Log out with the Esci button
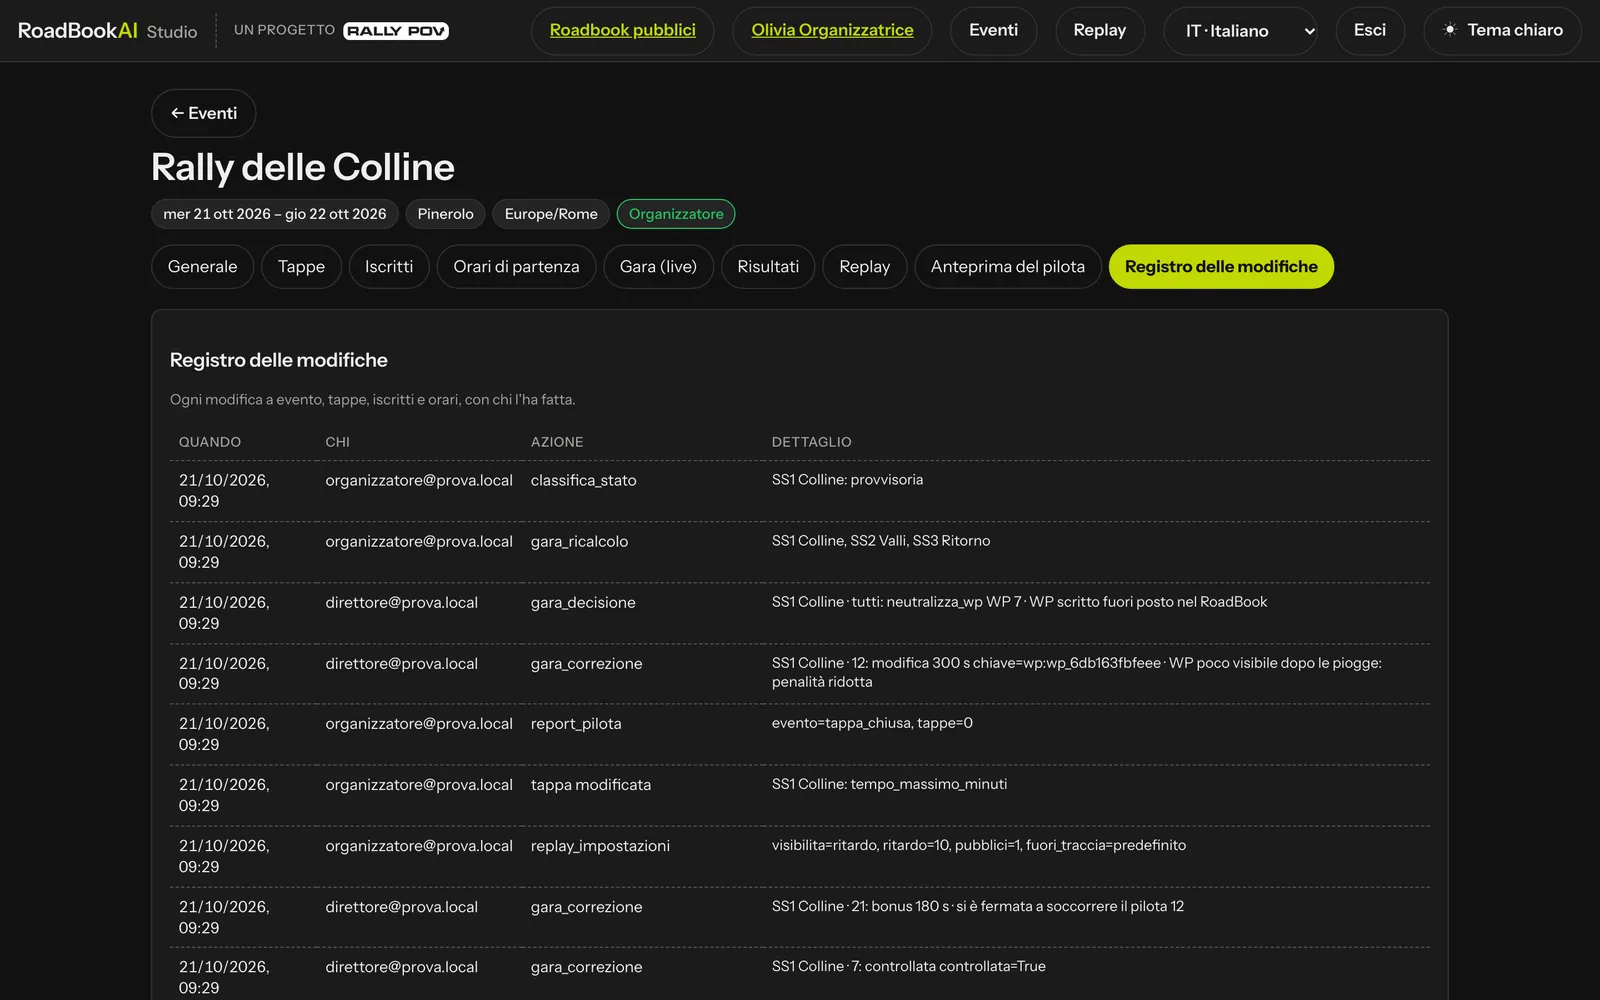 (x=1370, y=31)
